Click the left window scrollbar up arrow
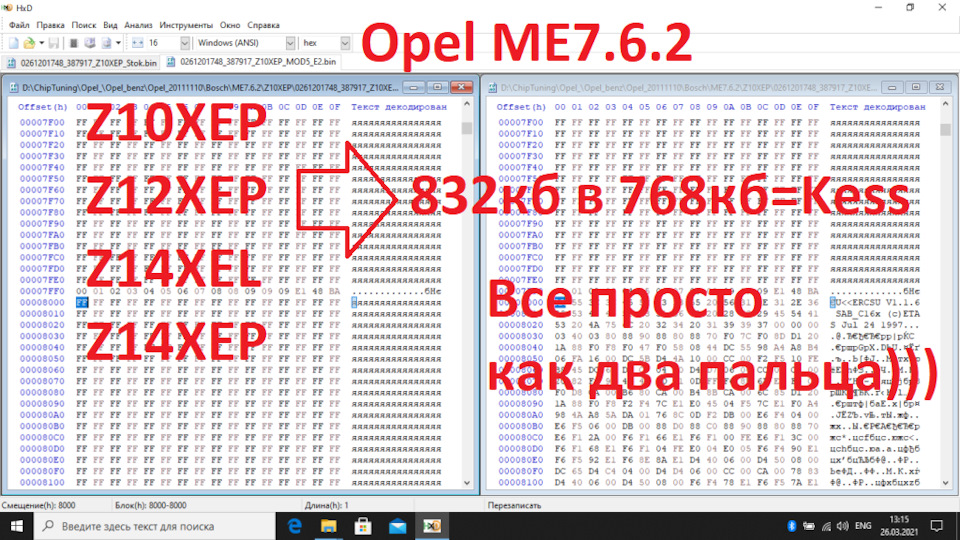 (x=467, y=104)
